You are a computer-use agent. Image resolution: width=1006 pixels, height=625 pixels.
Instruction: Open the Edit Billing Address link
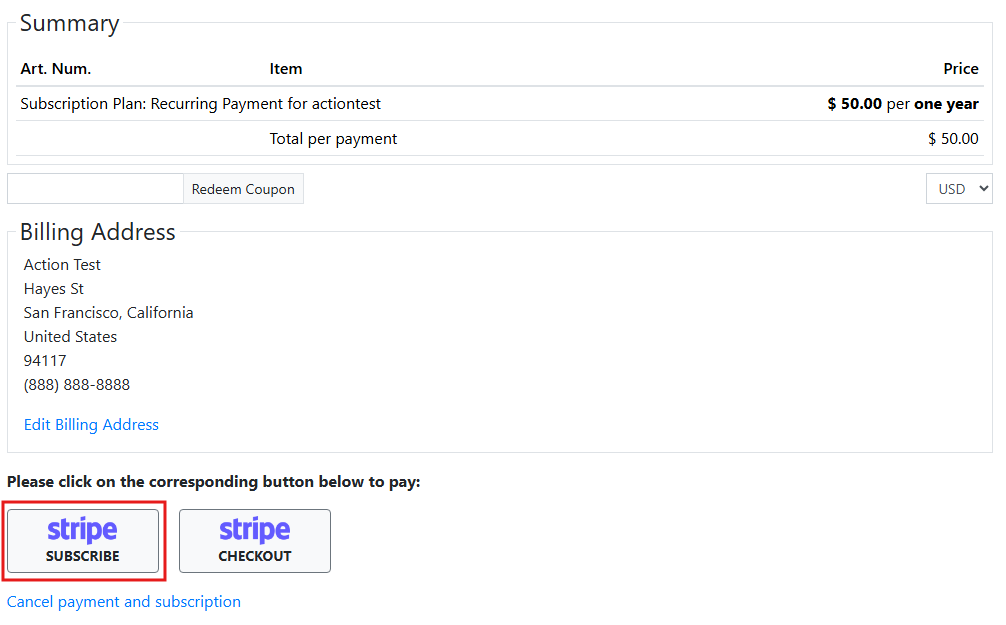pos(91,425)
